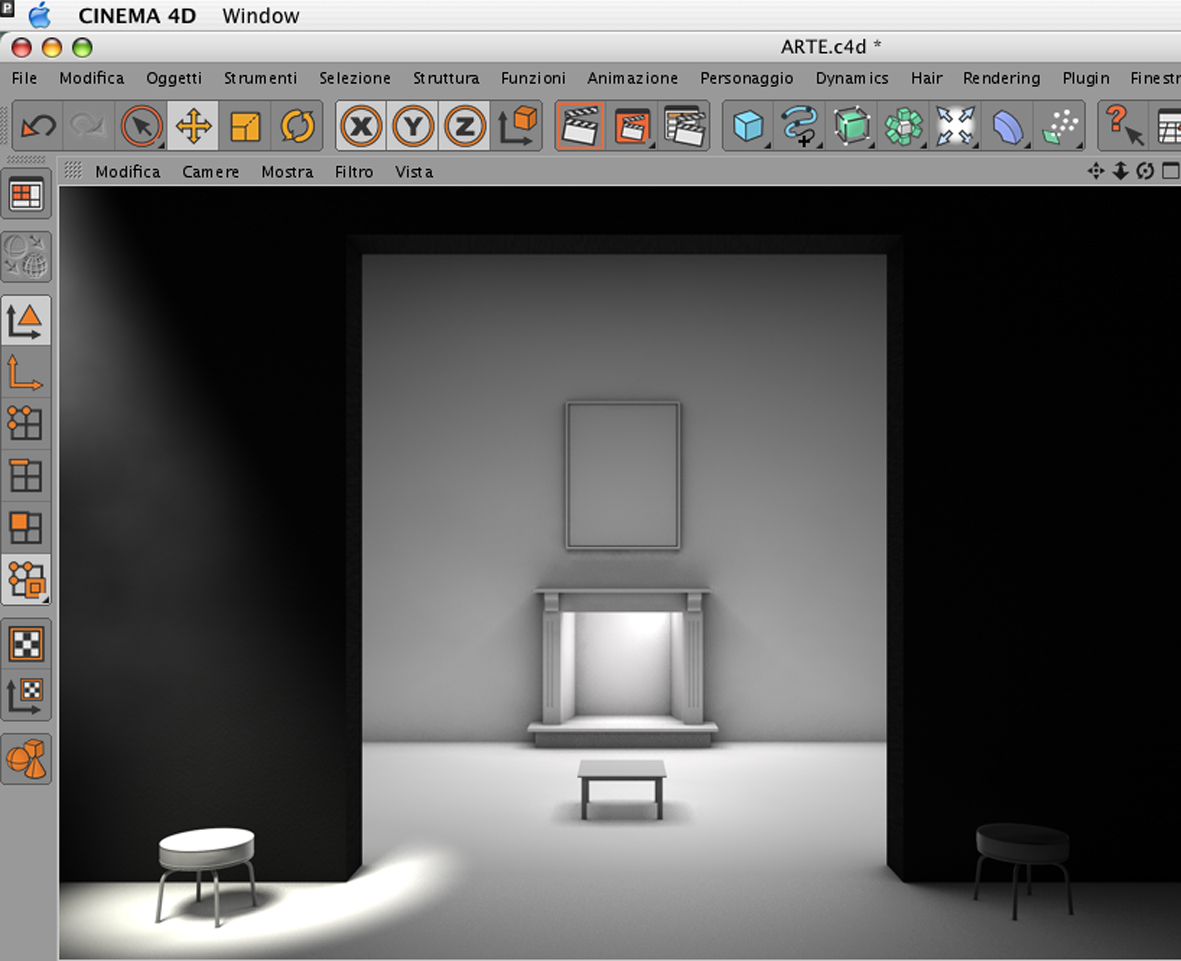Viewport: 1181px width, 961px height.
Task: Open the main Modifica menu
Action: [92, 78]
